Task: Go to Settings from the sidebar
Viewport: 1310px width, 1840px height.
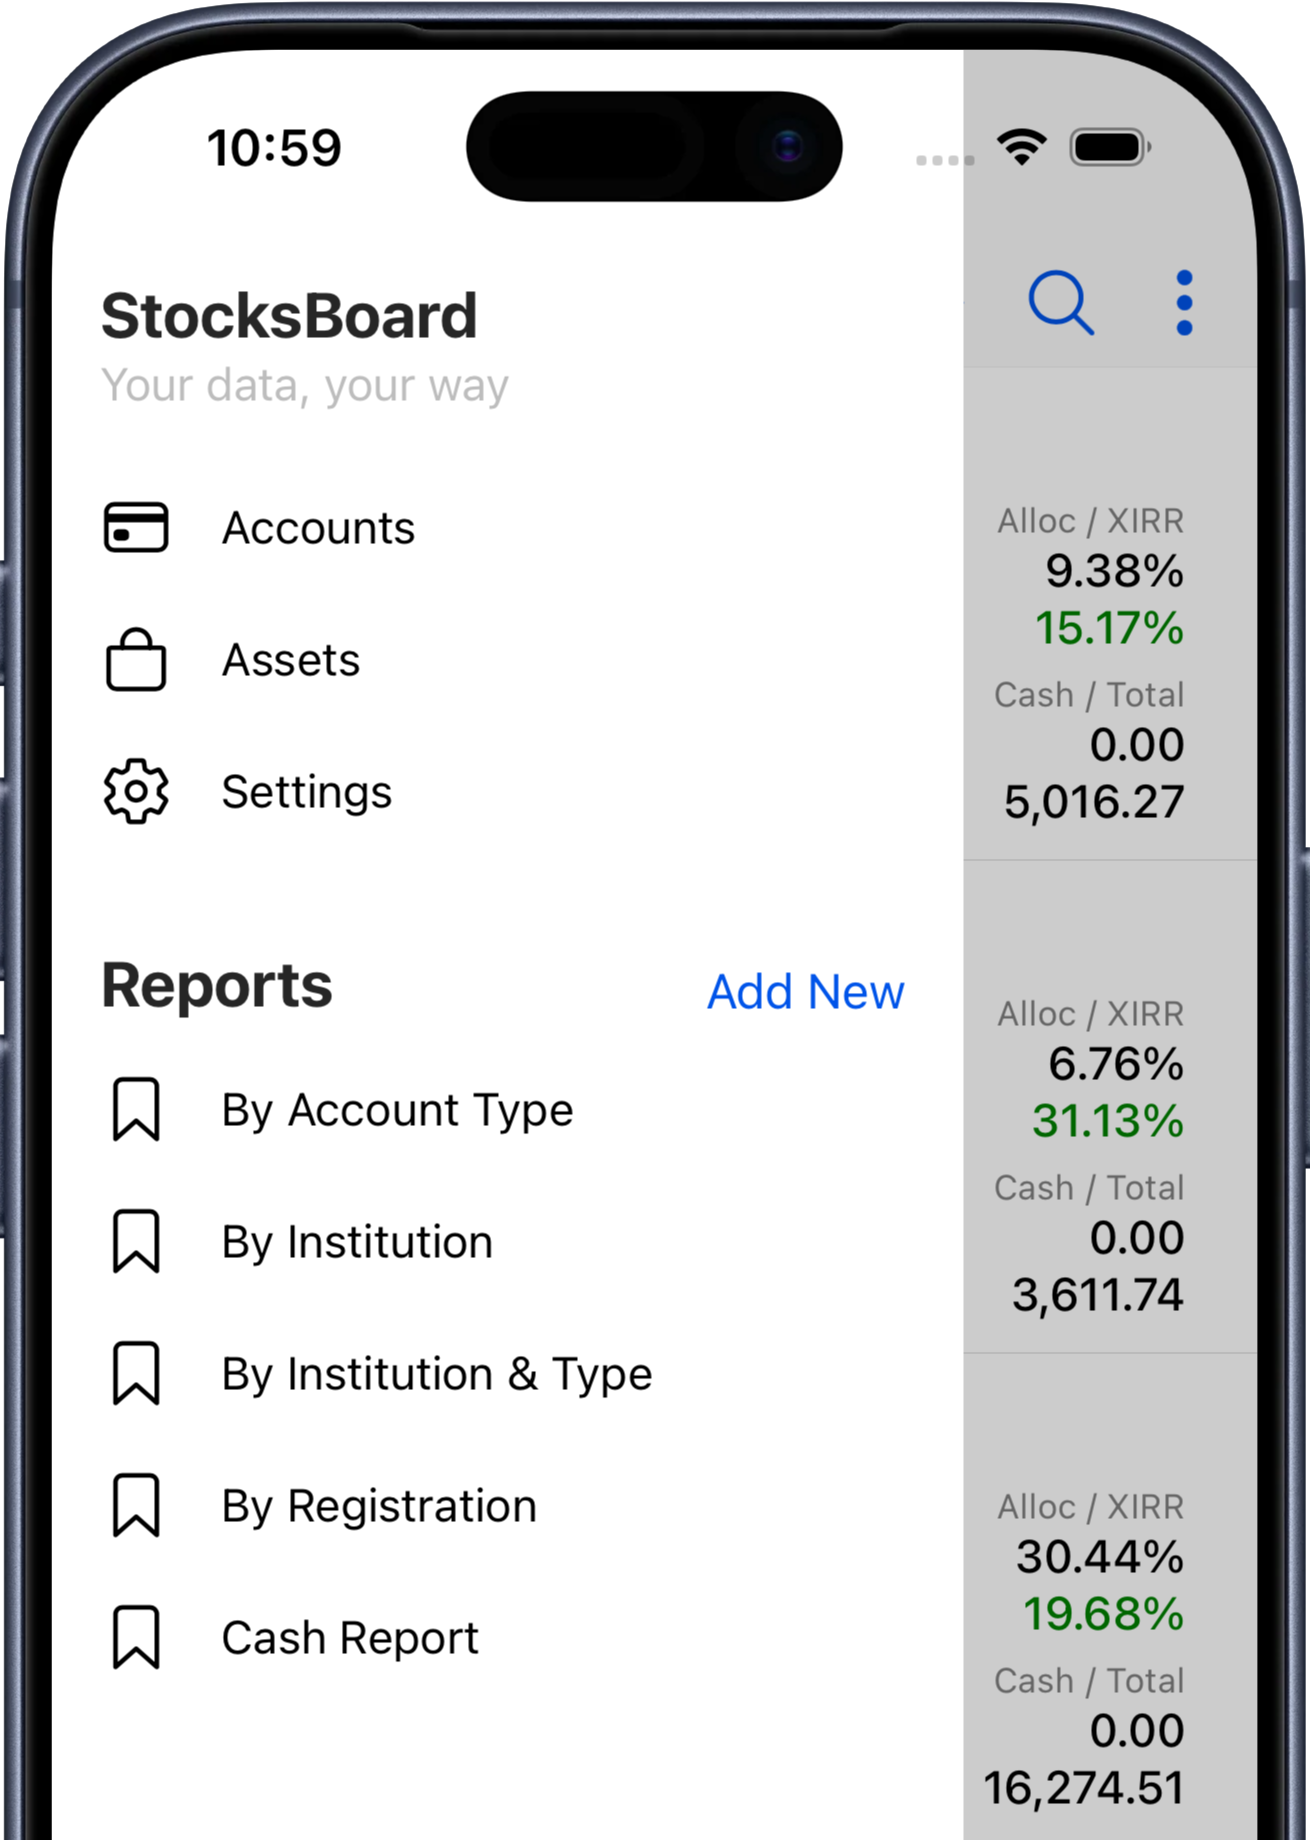Action: 307,792
